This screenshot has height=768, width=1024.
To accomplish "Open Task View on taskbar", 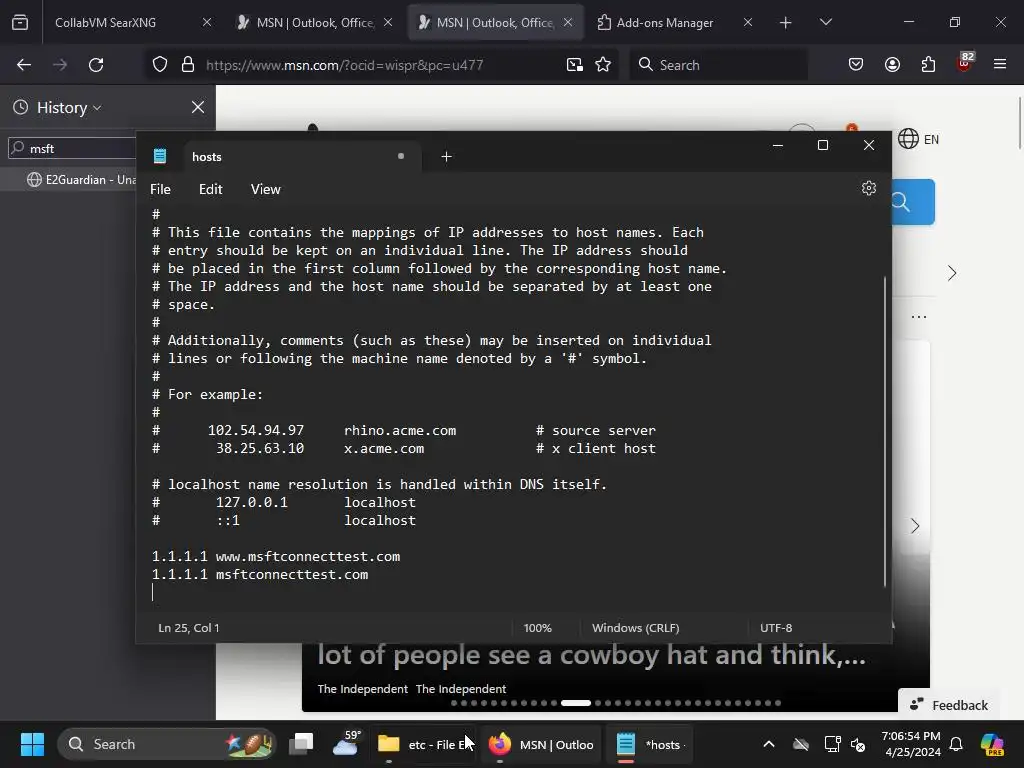I will point(302,744).
